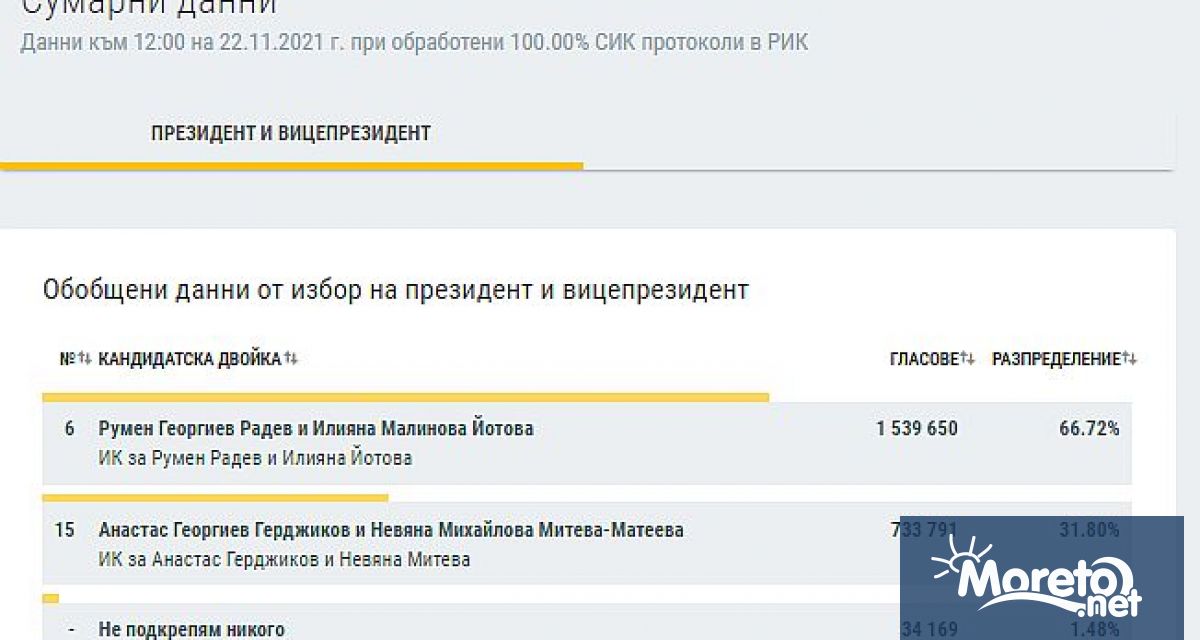Click the long yellow bar above Радев

[x=405, y=397]
